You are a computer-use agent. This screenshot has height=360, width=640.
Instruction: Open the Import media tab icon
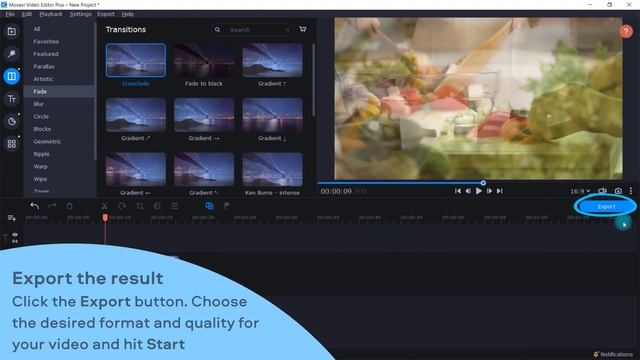pos(11,31)
